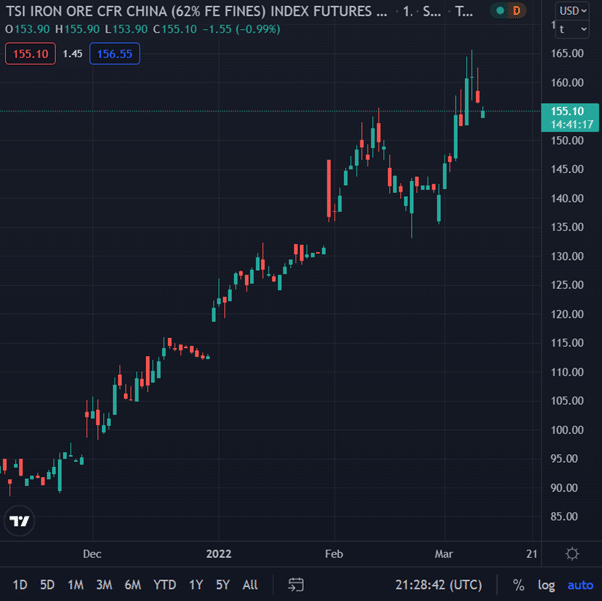Click the 100.00 price axis label

pyautogui.click(x=567, y=430)
